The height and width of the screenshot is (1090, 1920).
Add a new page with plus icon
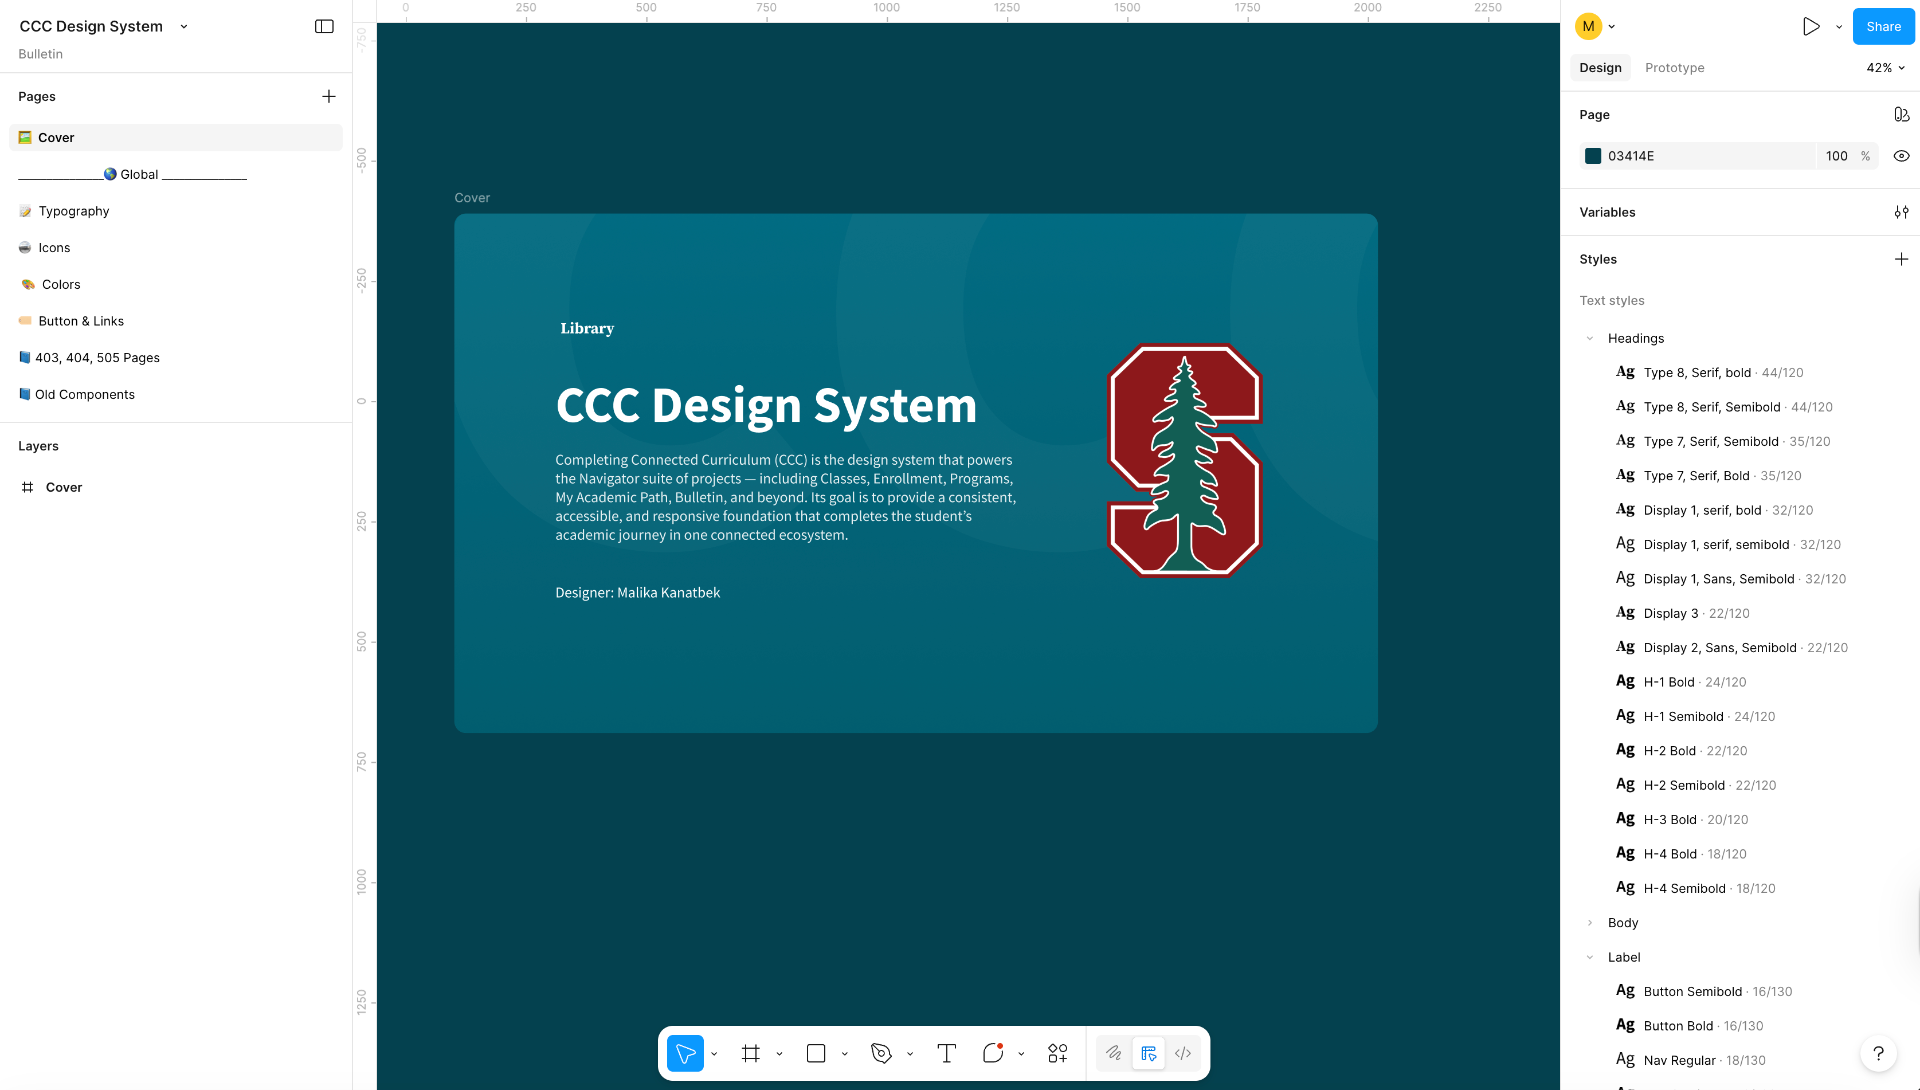coord(328,96)
